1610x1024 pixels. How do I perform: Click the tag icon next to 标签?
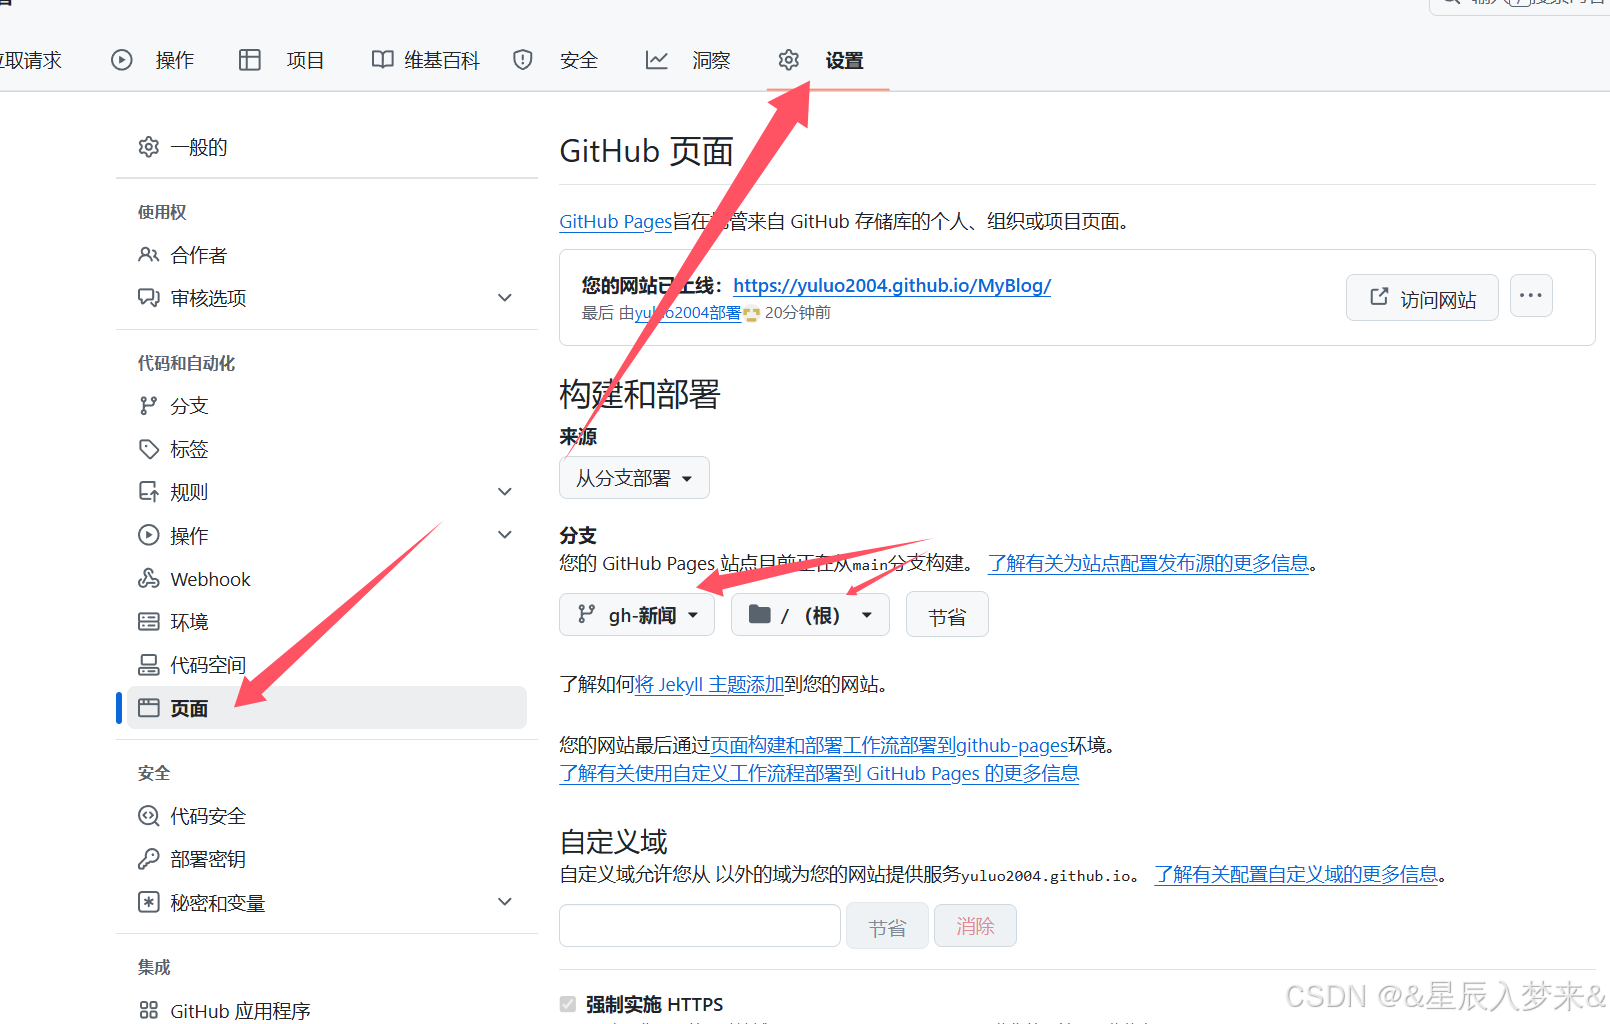pos(148,448)
